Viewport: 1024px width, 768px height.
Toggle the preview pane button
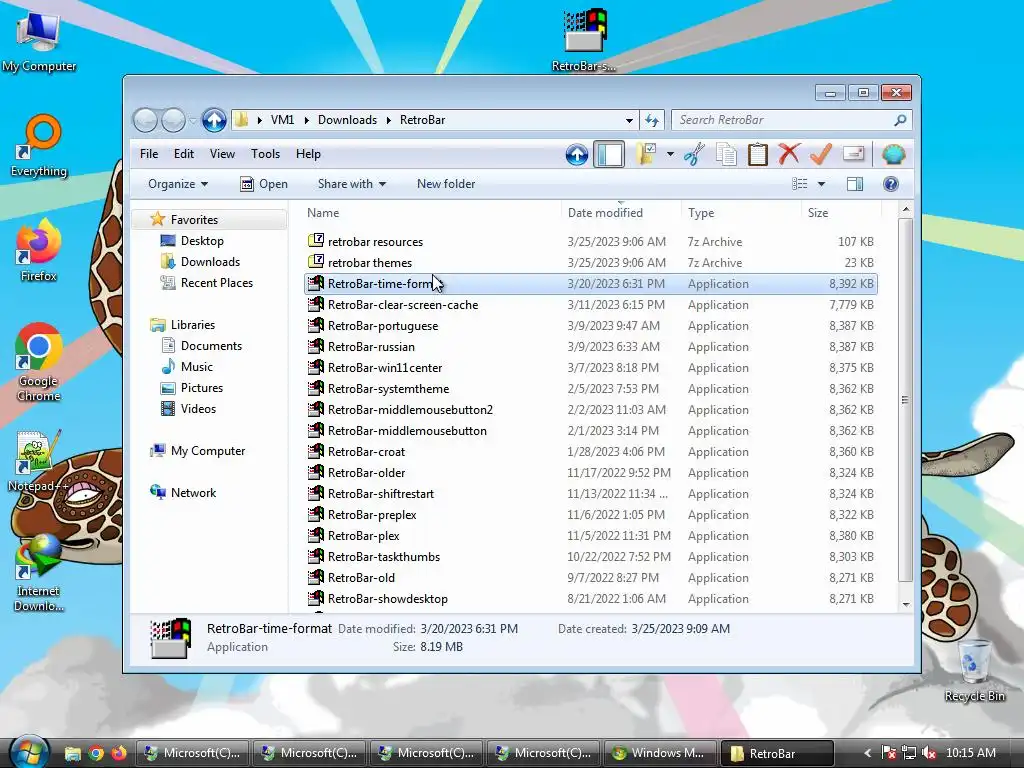click(x=855, y=184)
